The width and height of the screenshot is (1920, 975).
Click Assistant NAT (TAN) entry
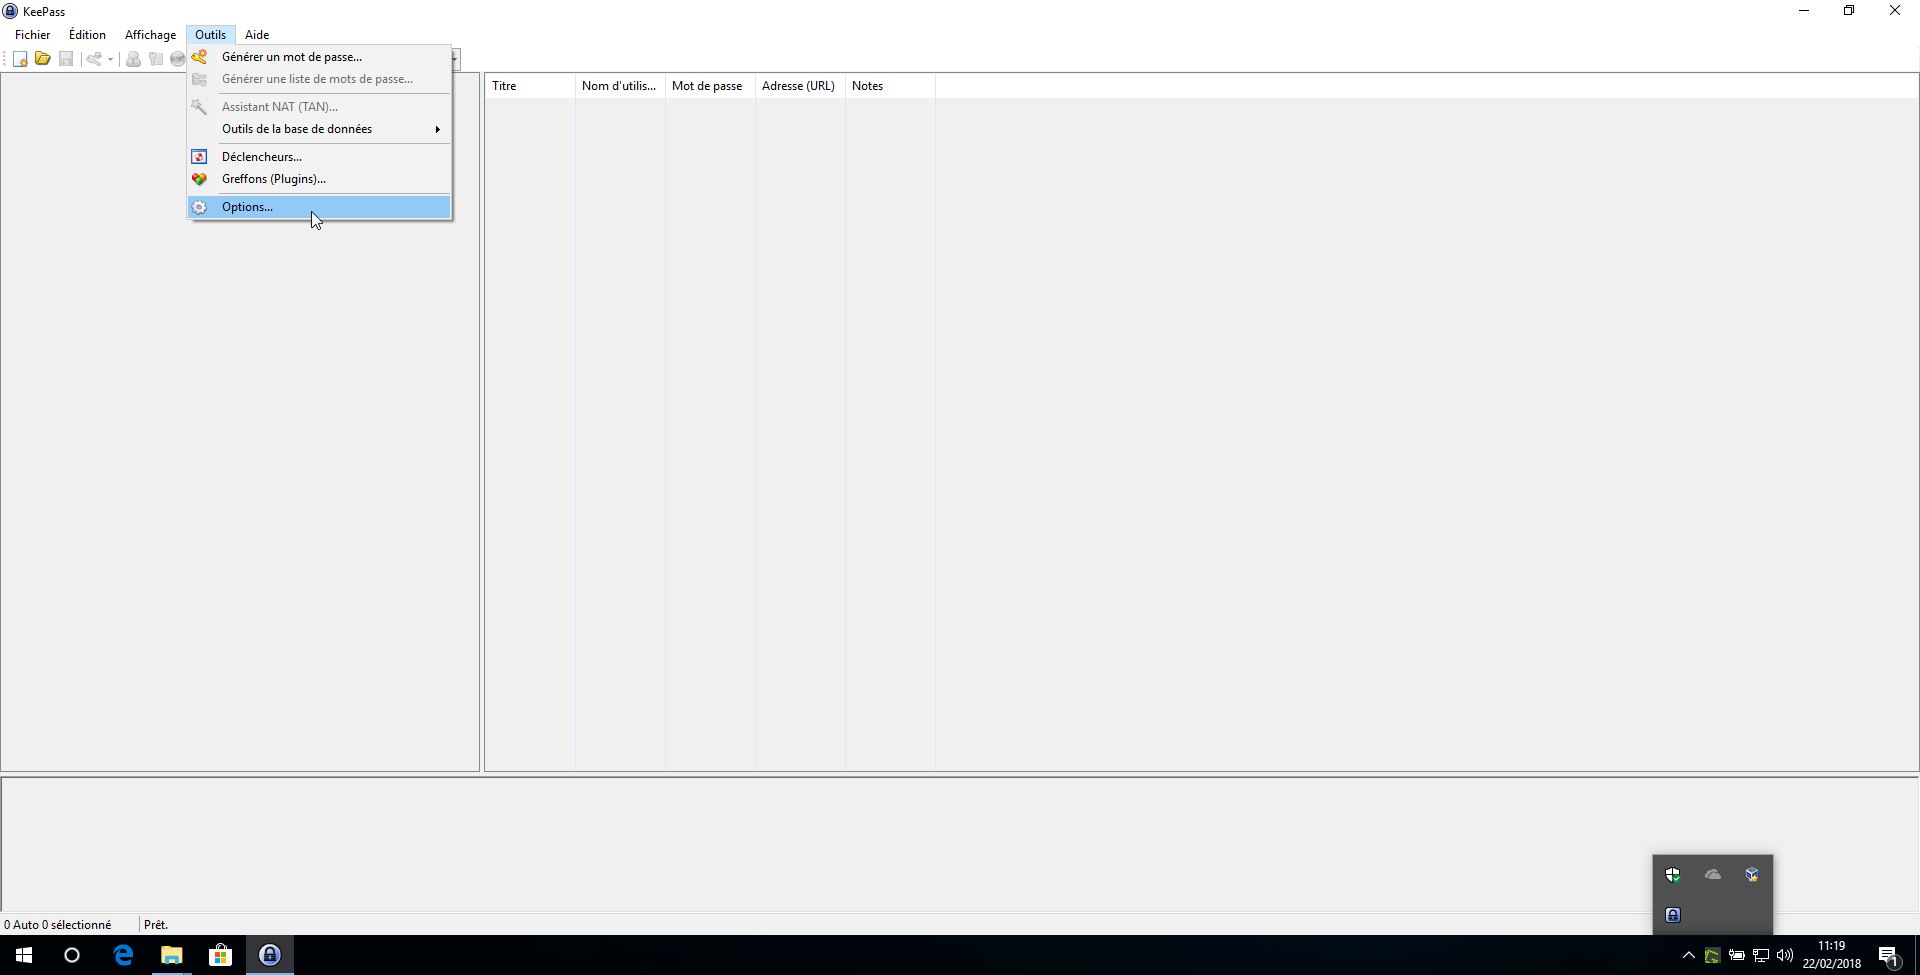tap(320, 107)
